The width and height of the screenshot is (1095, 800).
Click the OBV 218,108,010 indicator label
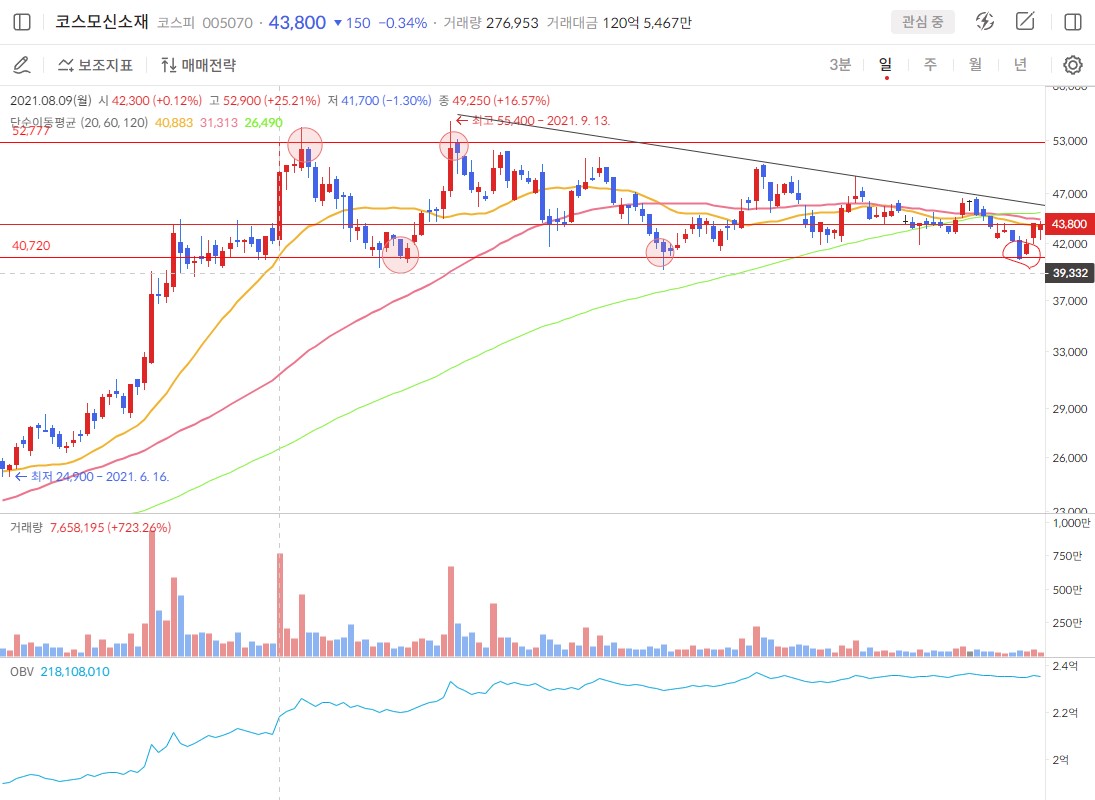(60, 672)
